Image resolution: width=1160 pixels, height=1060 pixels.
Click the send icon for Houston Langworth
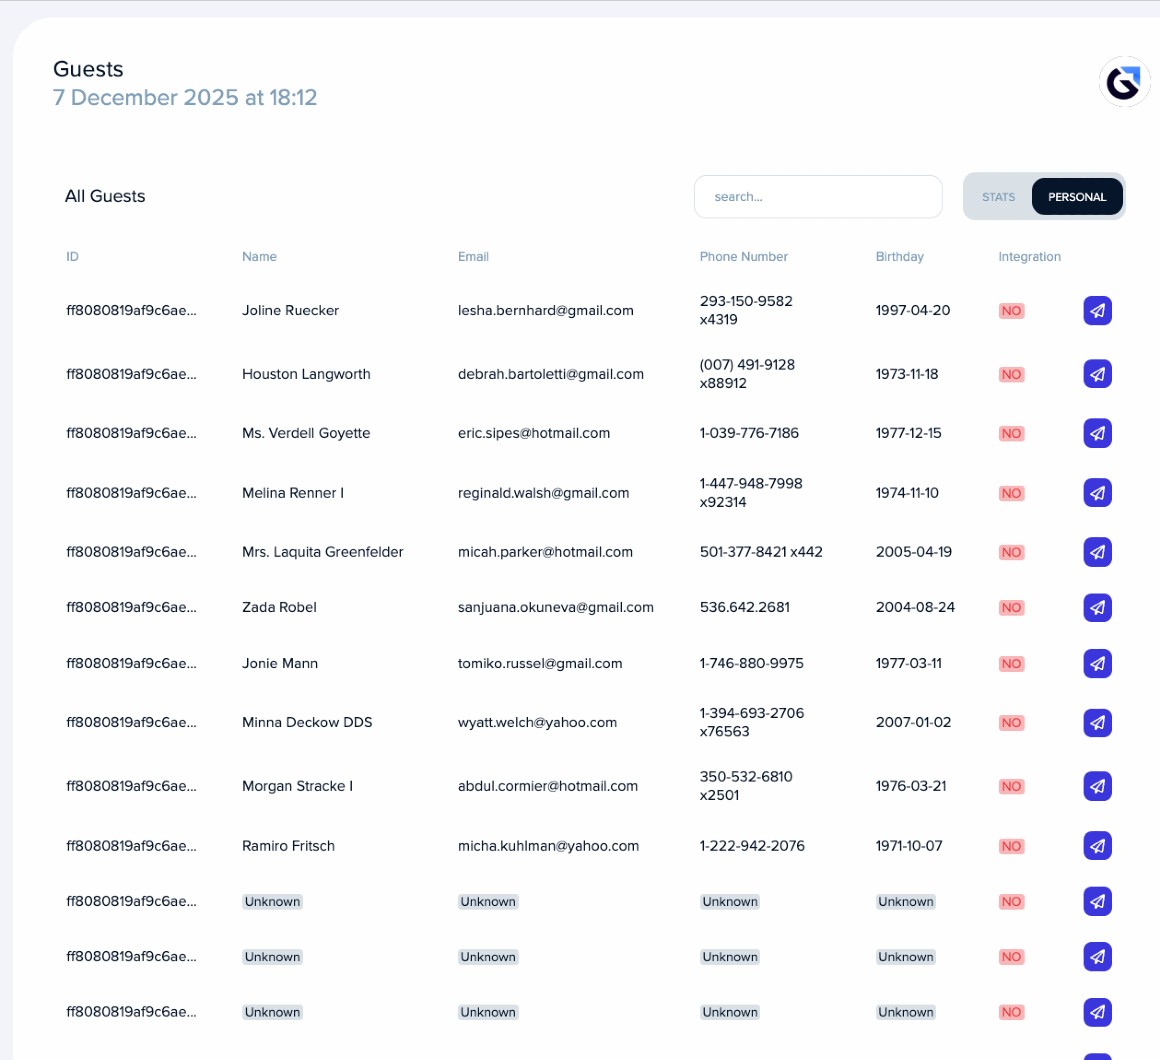tap(1097, 373)
